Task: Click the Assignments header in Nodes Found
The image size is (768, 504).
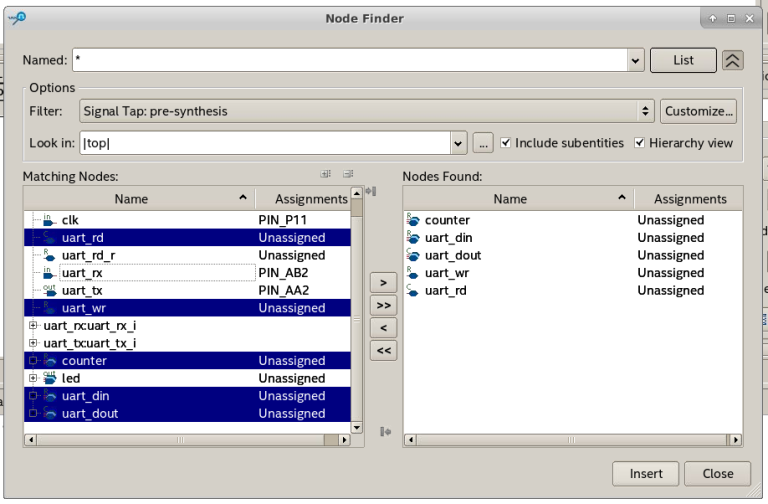Action: coord(689,199)
